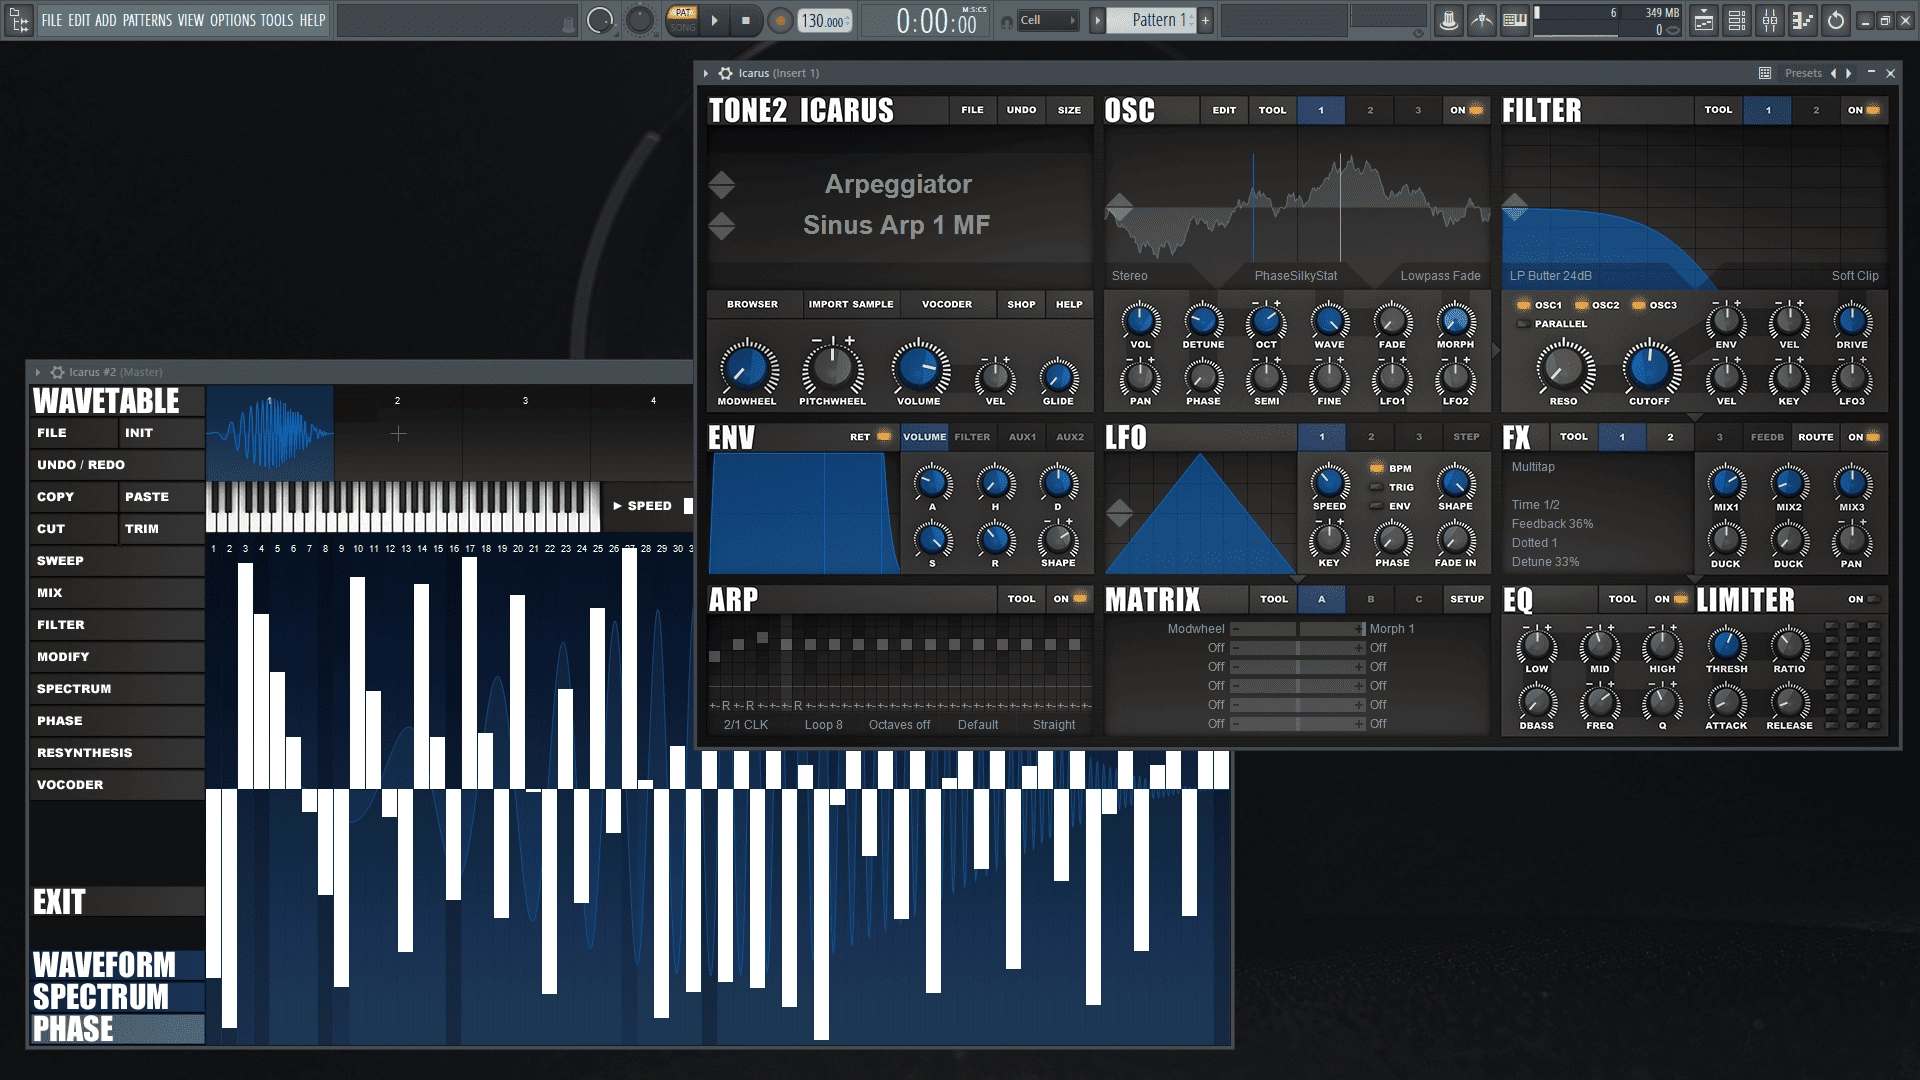Select OSC tab 2
Screen dimensions: 1920x1080
coord(1370,110)
